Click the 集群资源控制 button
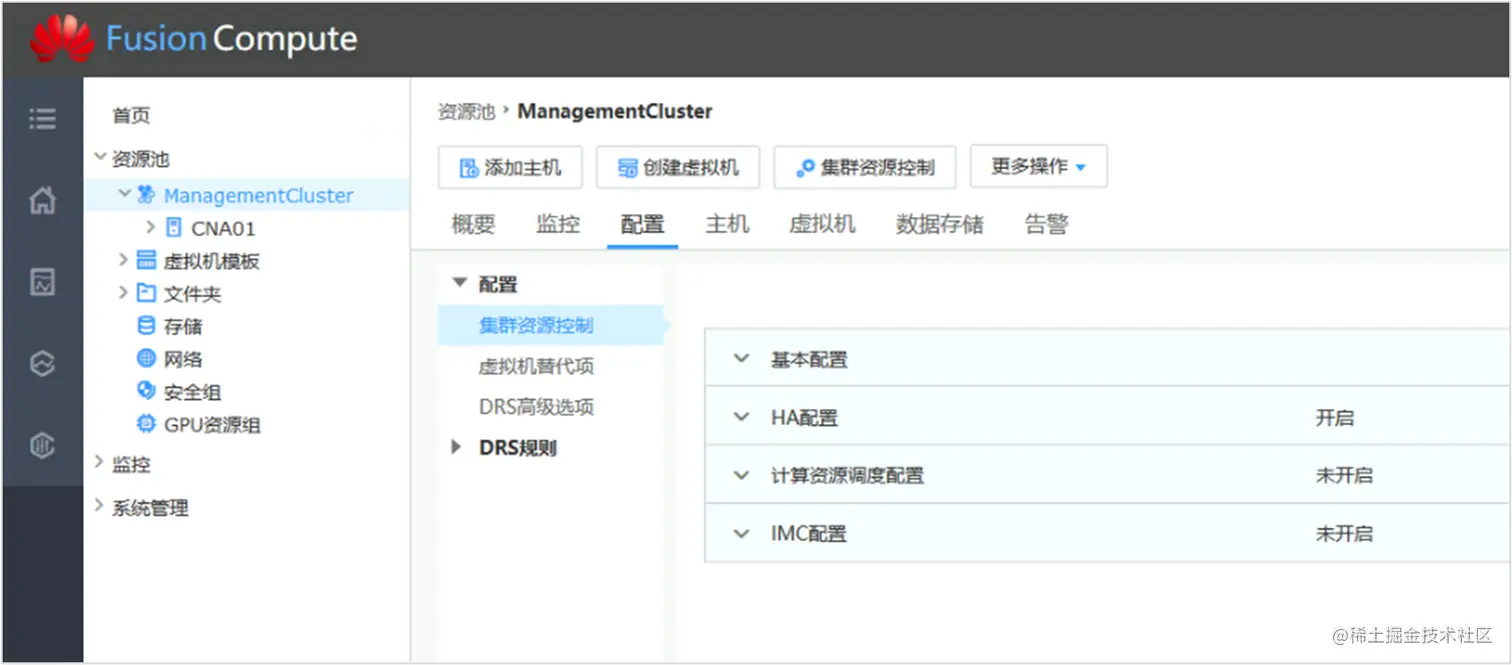The height and width of the screenshot is (665, 1512). [864, 166]
